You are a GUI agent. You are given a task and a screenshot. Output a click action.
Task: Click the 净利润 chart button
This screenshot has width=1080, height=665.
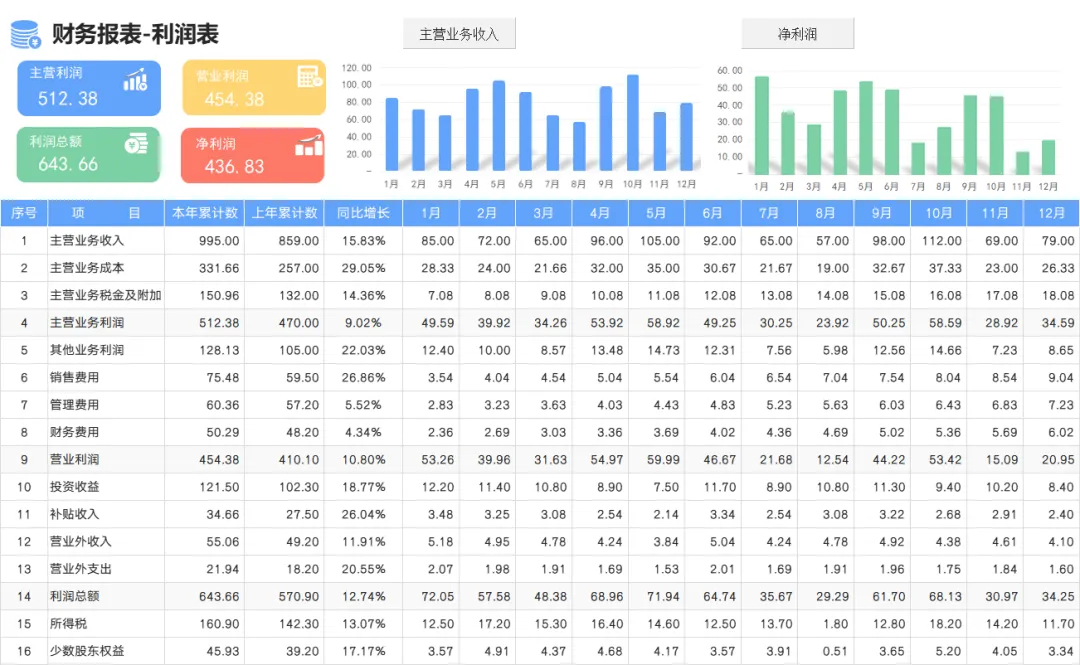[x=798, y=34]
